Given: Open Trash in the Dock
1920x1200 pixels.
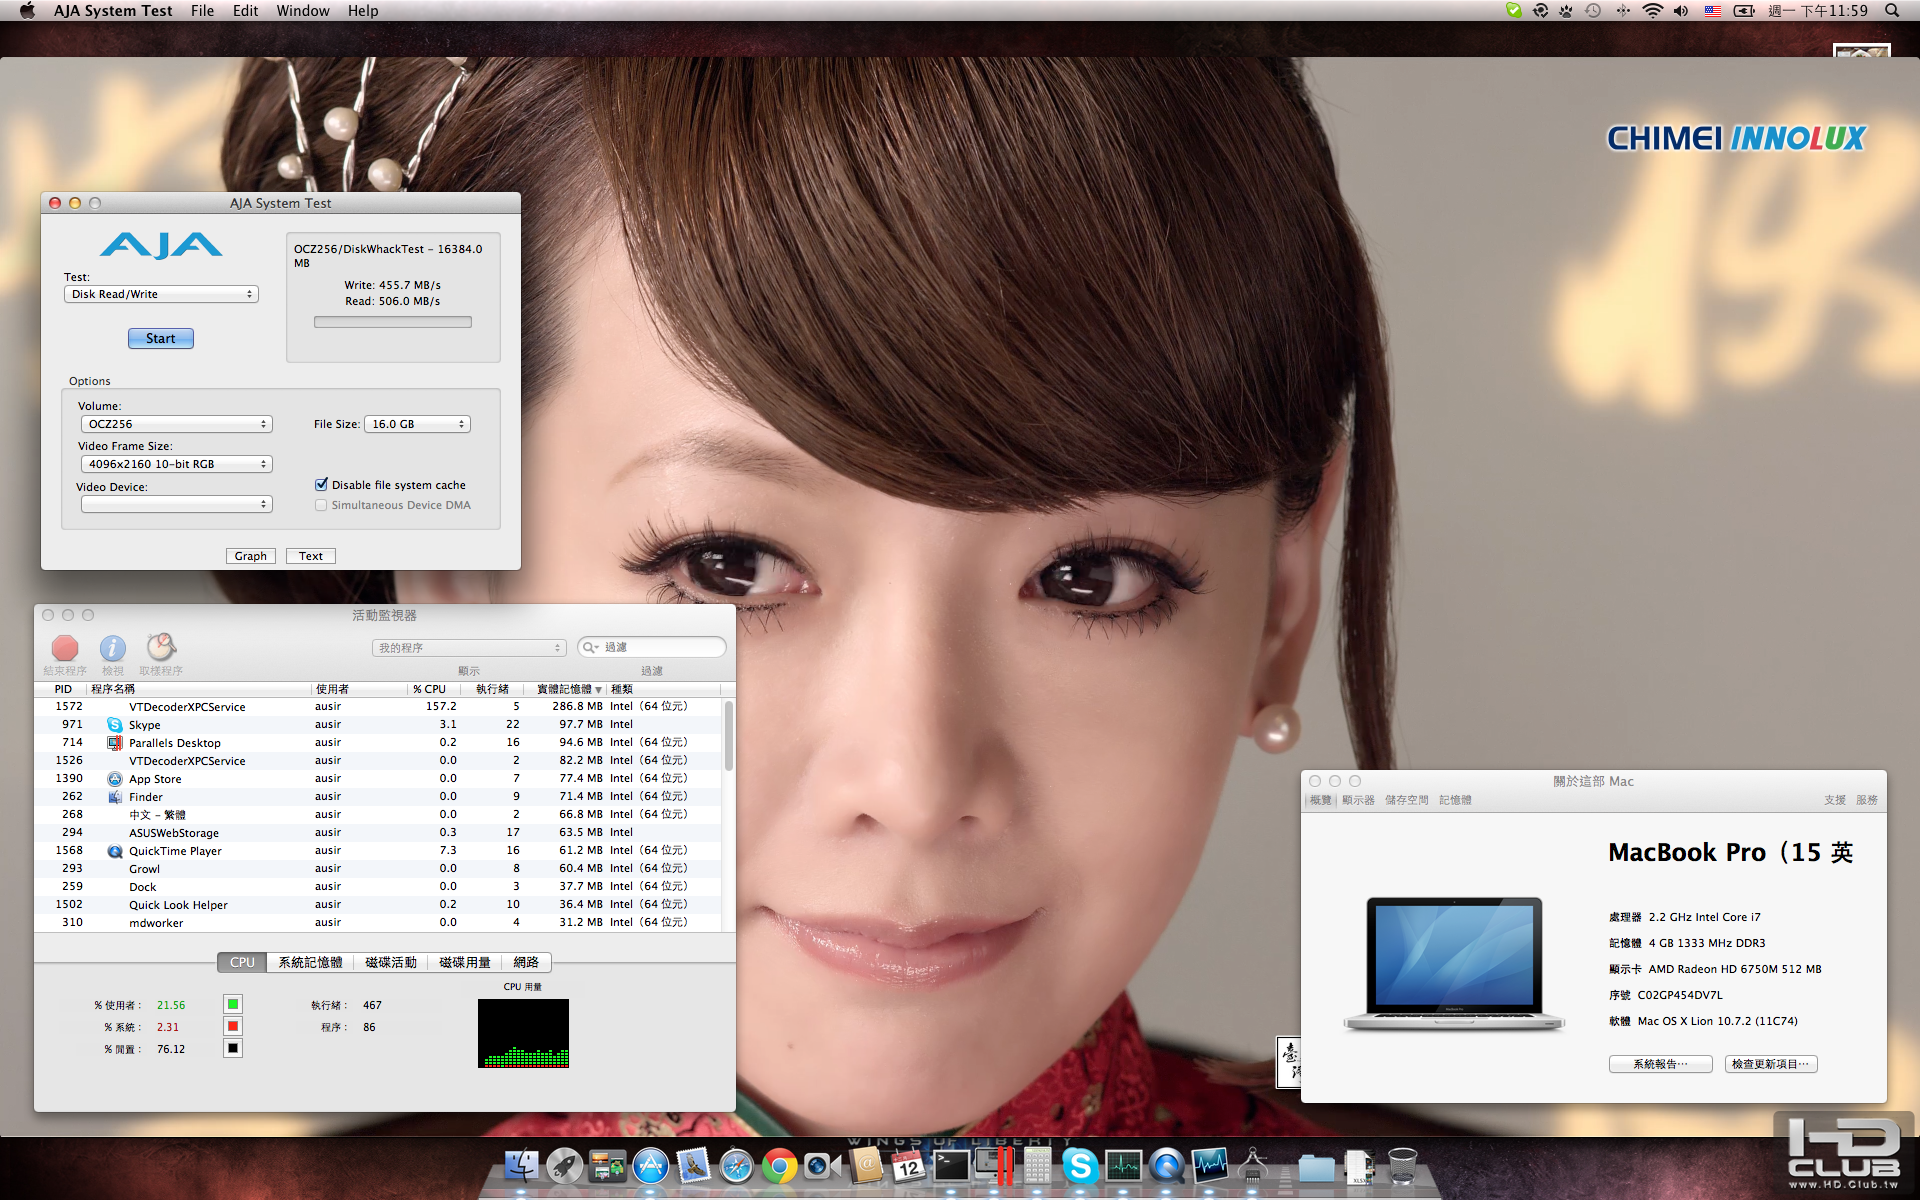Looking at the screenshot, I should (x=1402, y=1166).
